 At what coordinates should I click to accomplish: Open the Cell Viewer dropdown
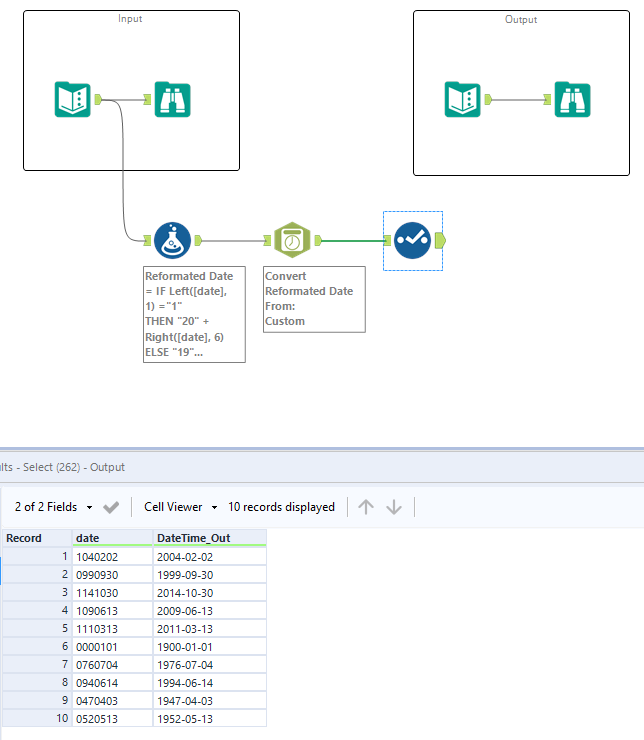point(181,507)
